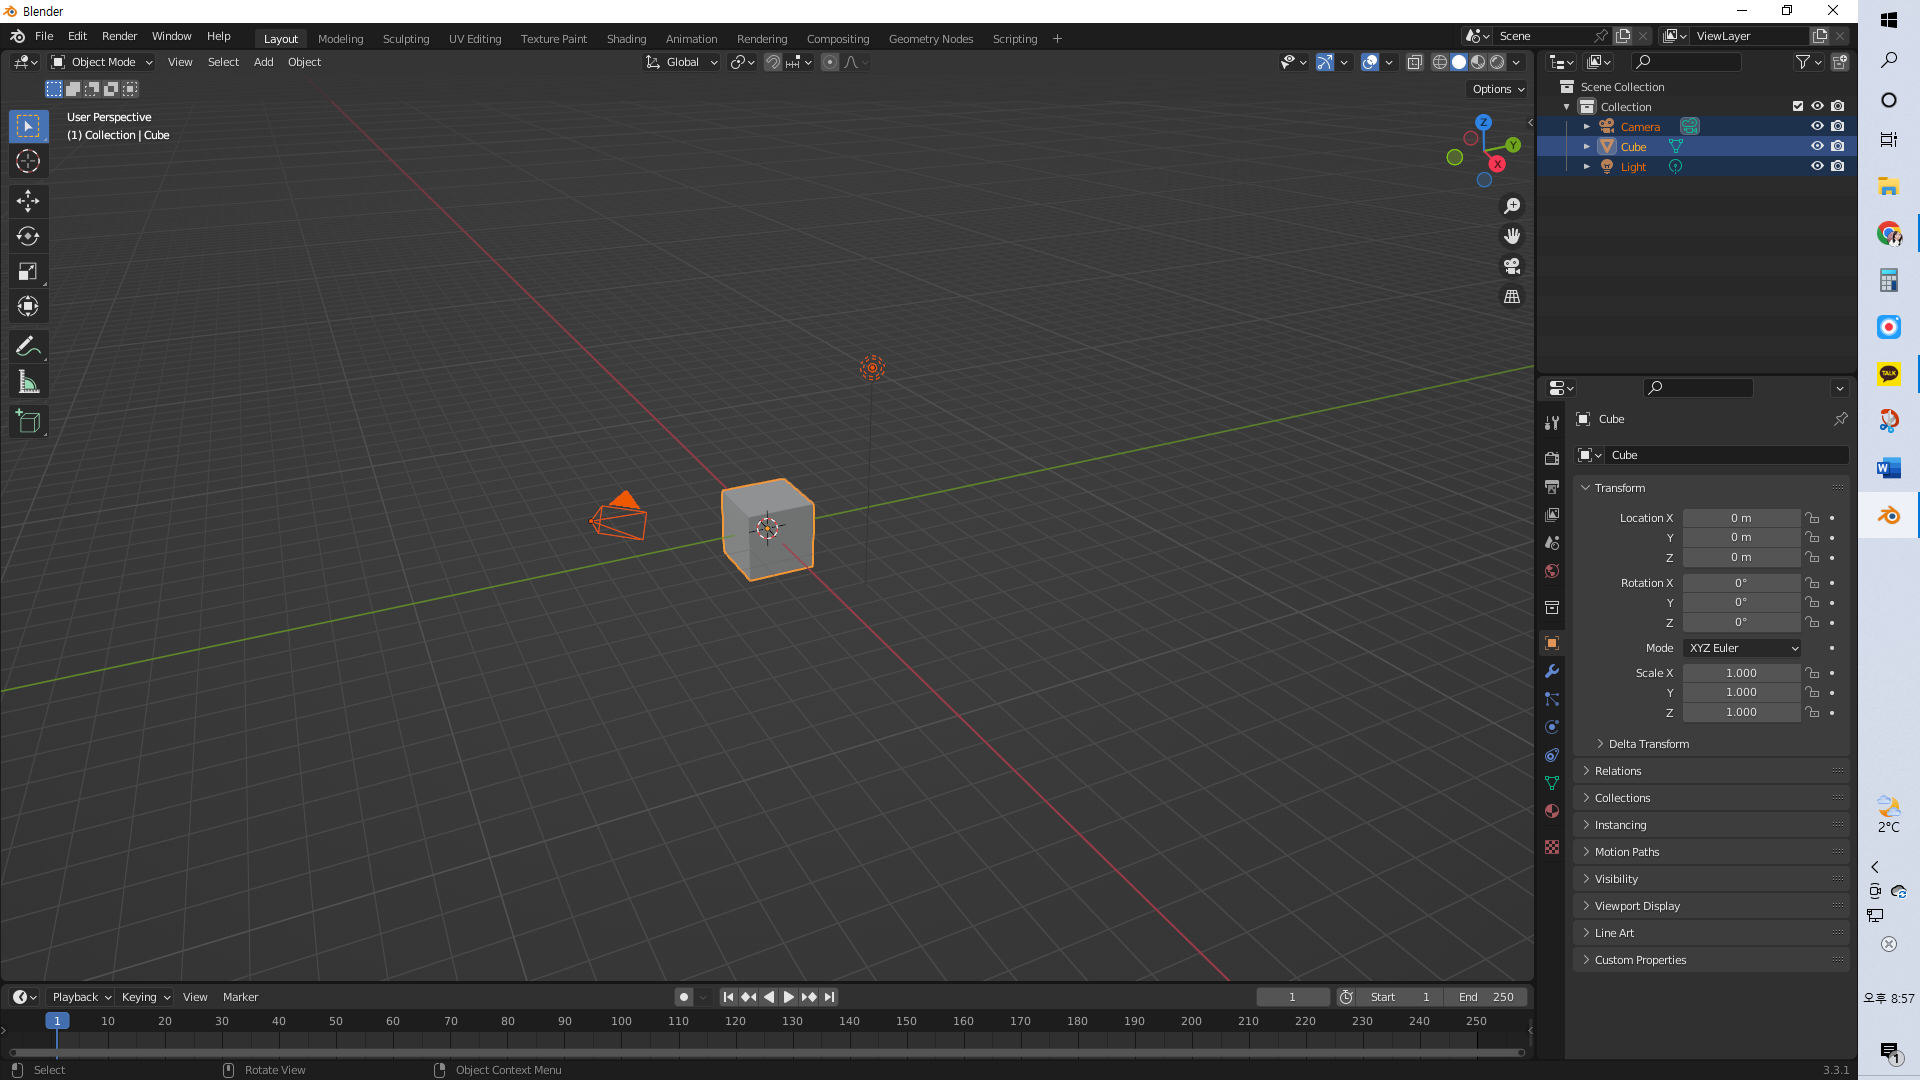This screenshot has height=1080, width=1920.
Task: Click the timeline playhead at frame 1
Action: pyautogui.click(x=57, y=1021)
